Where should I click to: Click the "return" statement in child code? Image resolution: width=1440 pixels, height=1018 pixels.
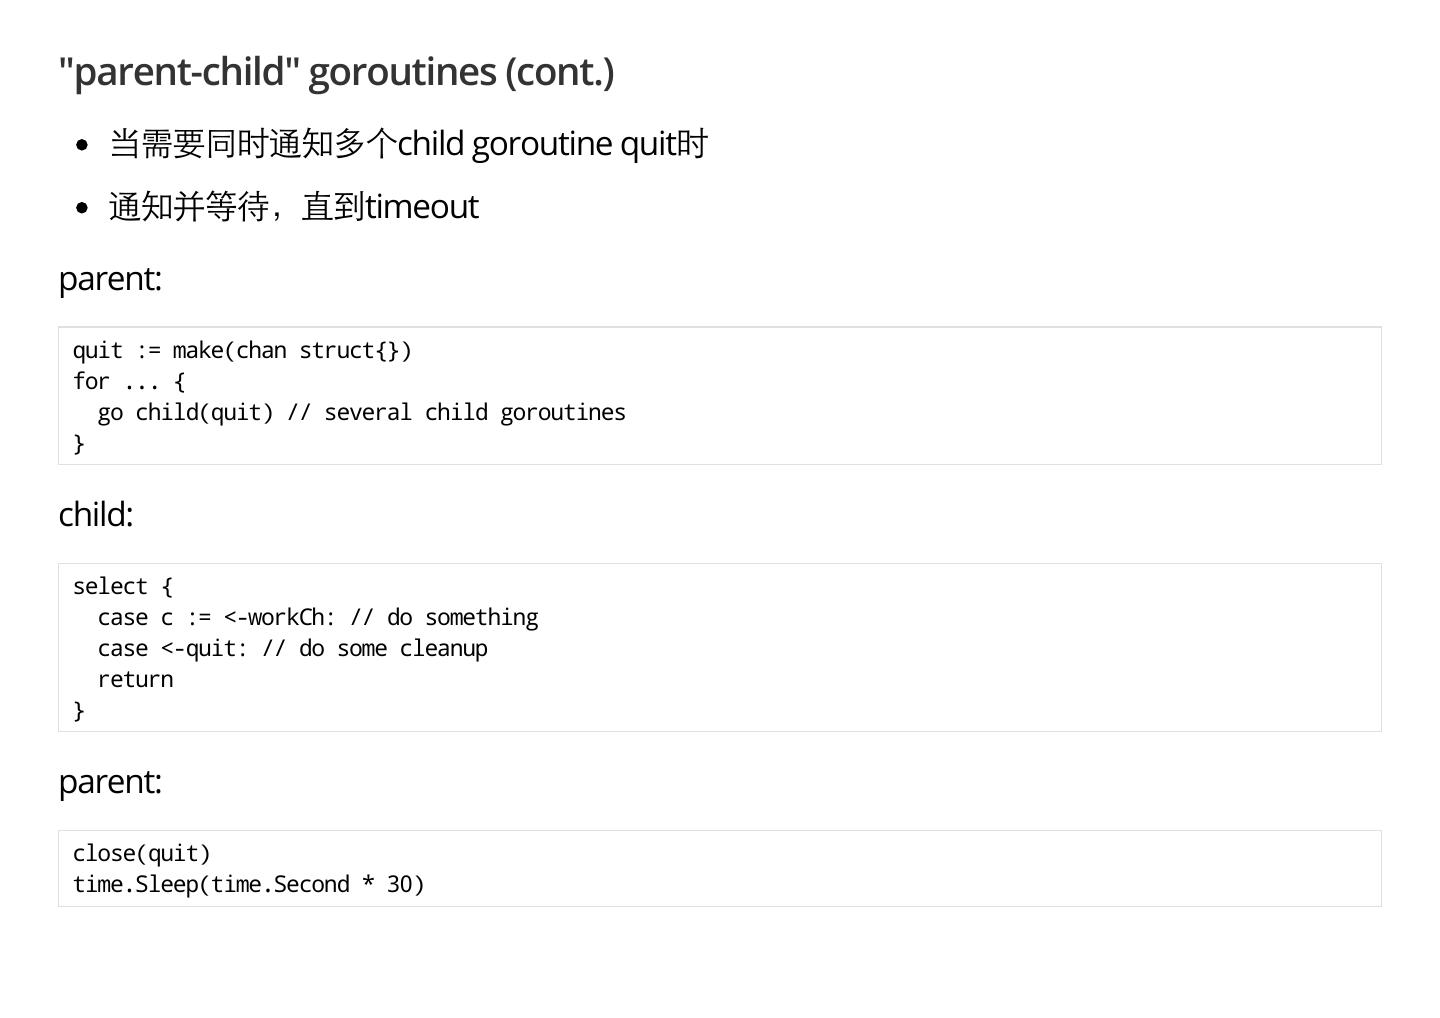[135, 680]
